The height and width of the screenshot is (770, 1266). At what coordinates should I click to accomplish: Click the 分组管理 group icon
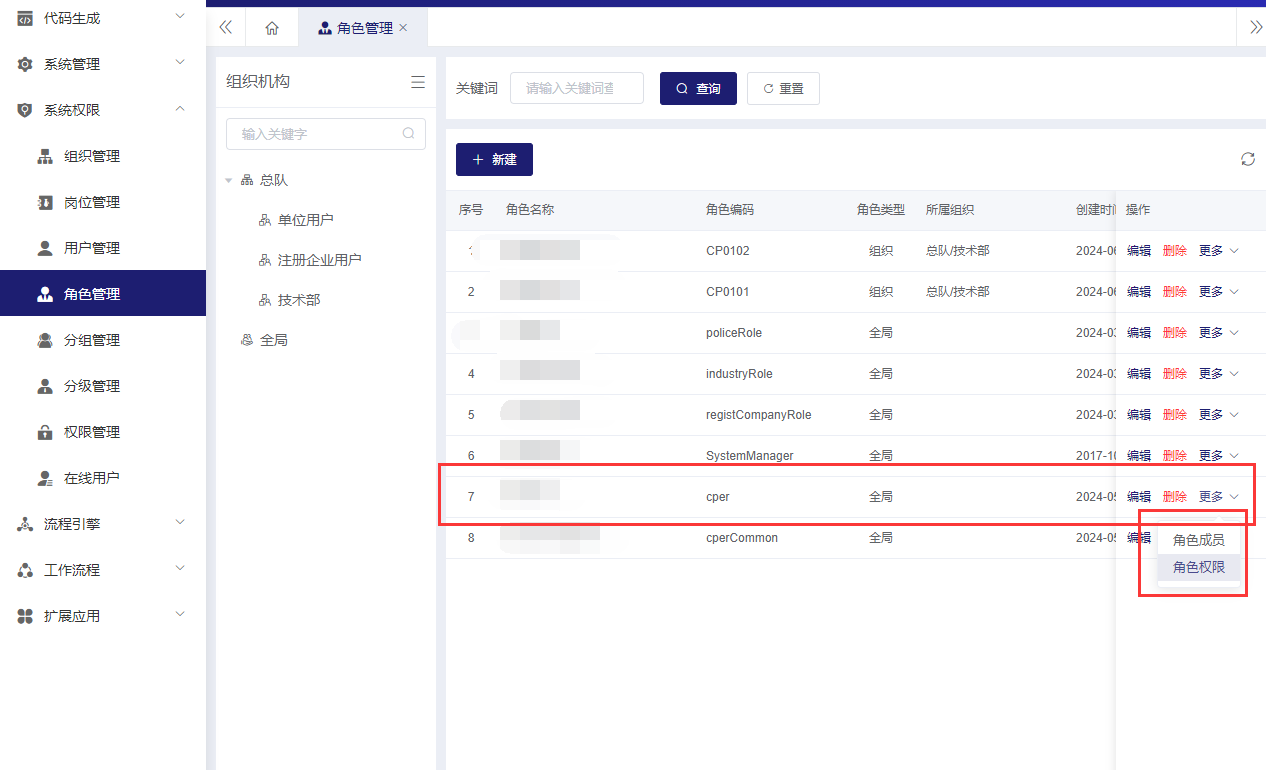coord(45,340)
